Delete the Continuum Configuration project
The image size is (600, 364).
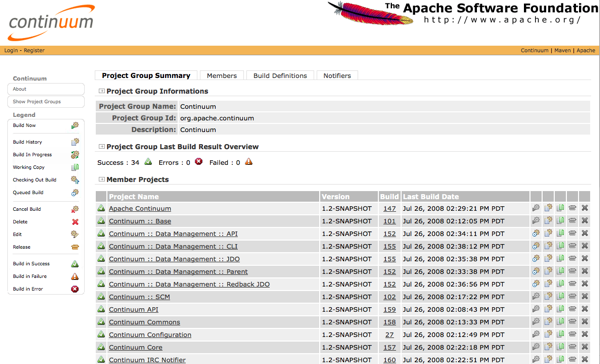pyautogui.click(x=585, y=334)
